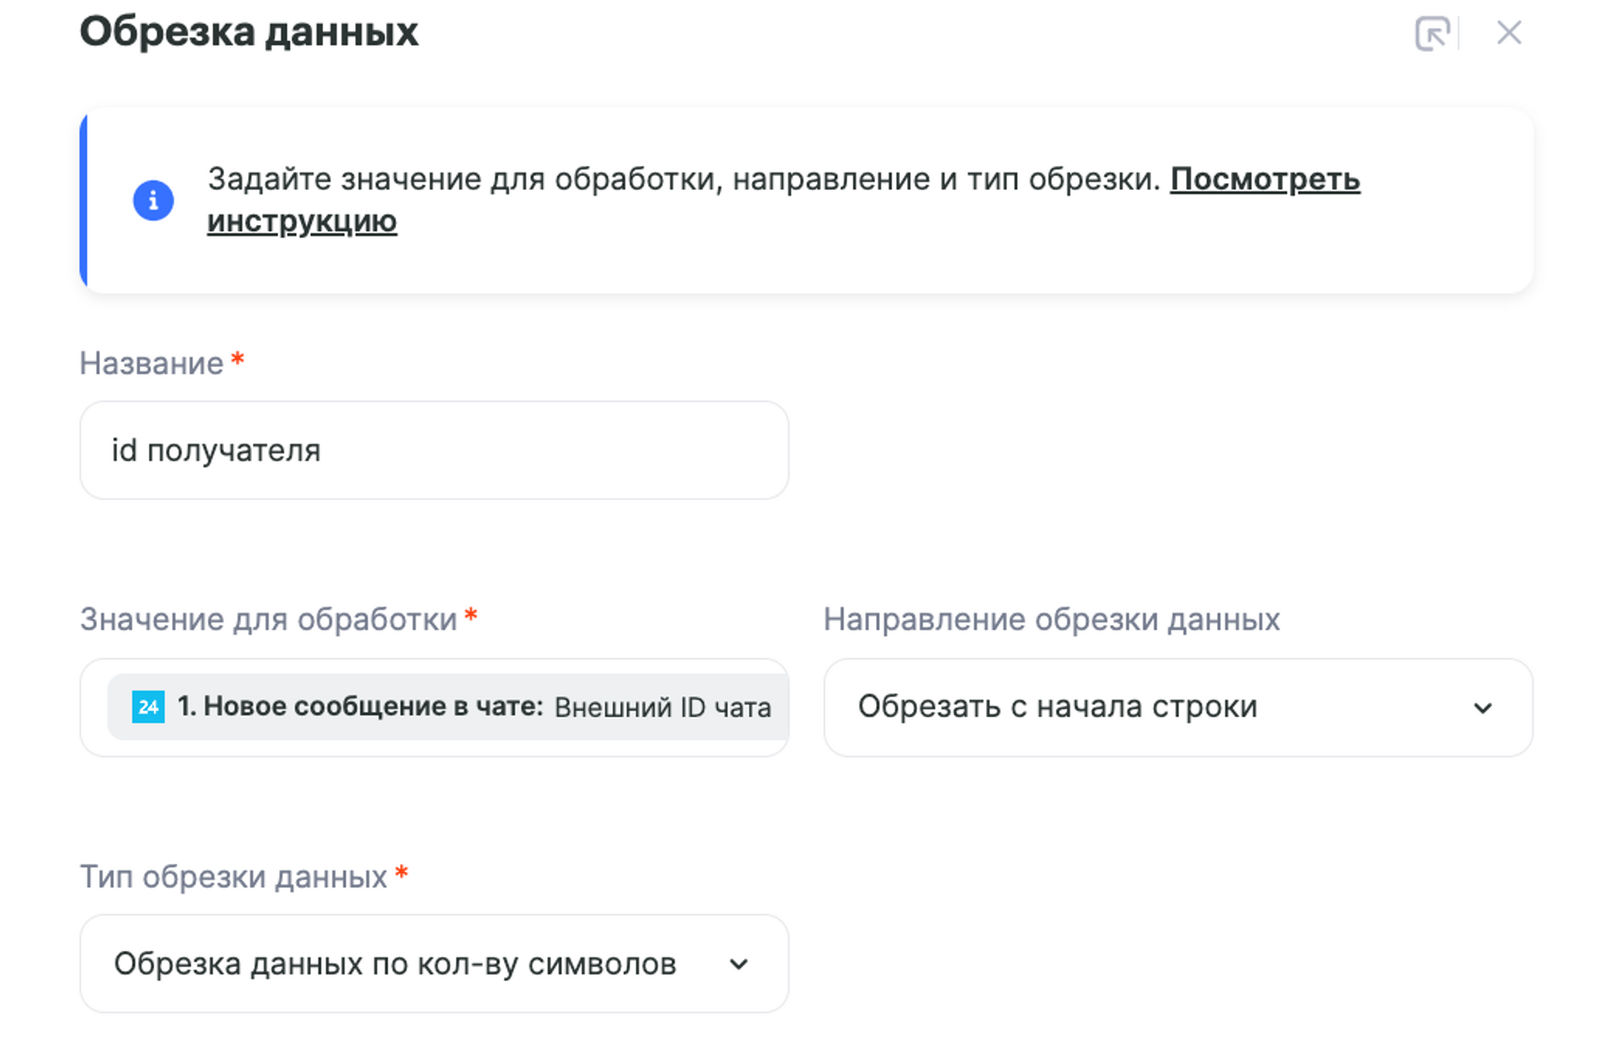The width and height of the screenshot is (1600, 1042).
Task: Click the red asterisk beside Название
Action: pos(238,359)
